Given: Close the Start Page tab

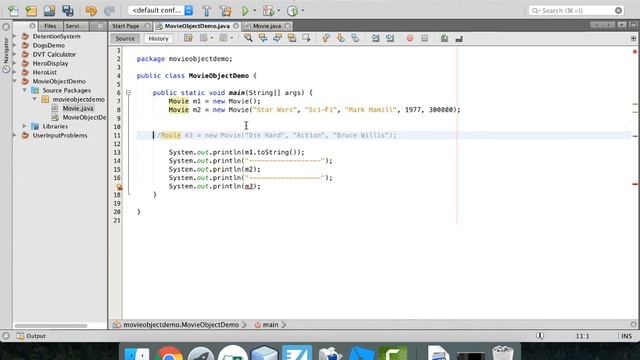Looking at the screenshot, I should (x=147, y=26).
